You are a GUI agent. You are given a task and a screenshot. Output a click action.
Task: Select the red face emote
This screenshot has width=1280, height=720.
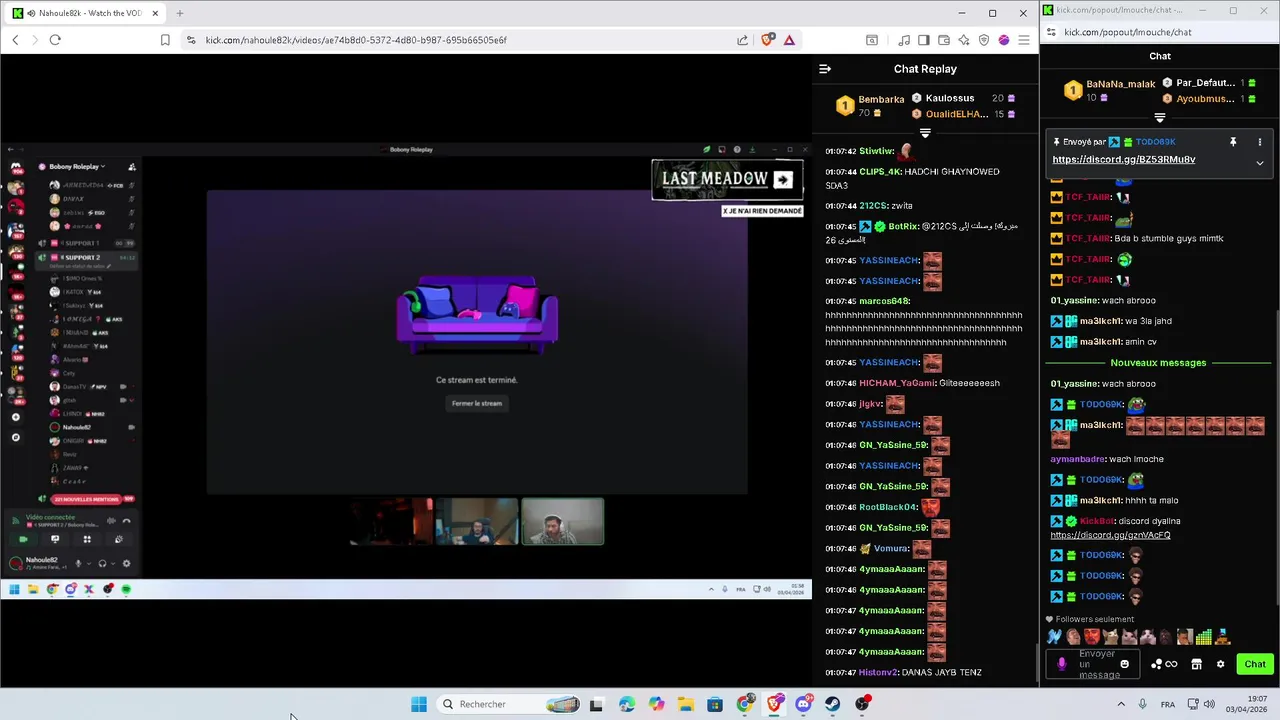click(1091, 637)
